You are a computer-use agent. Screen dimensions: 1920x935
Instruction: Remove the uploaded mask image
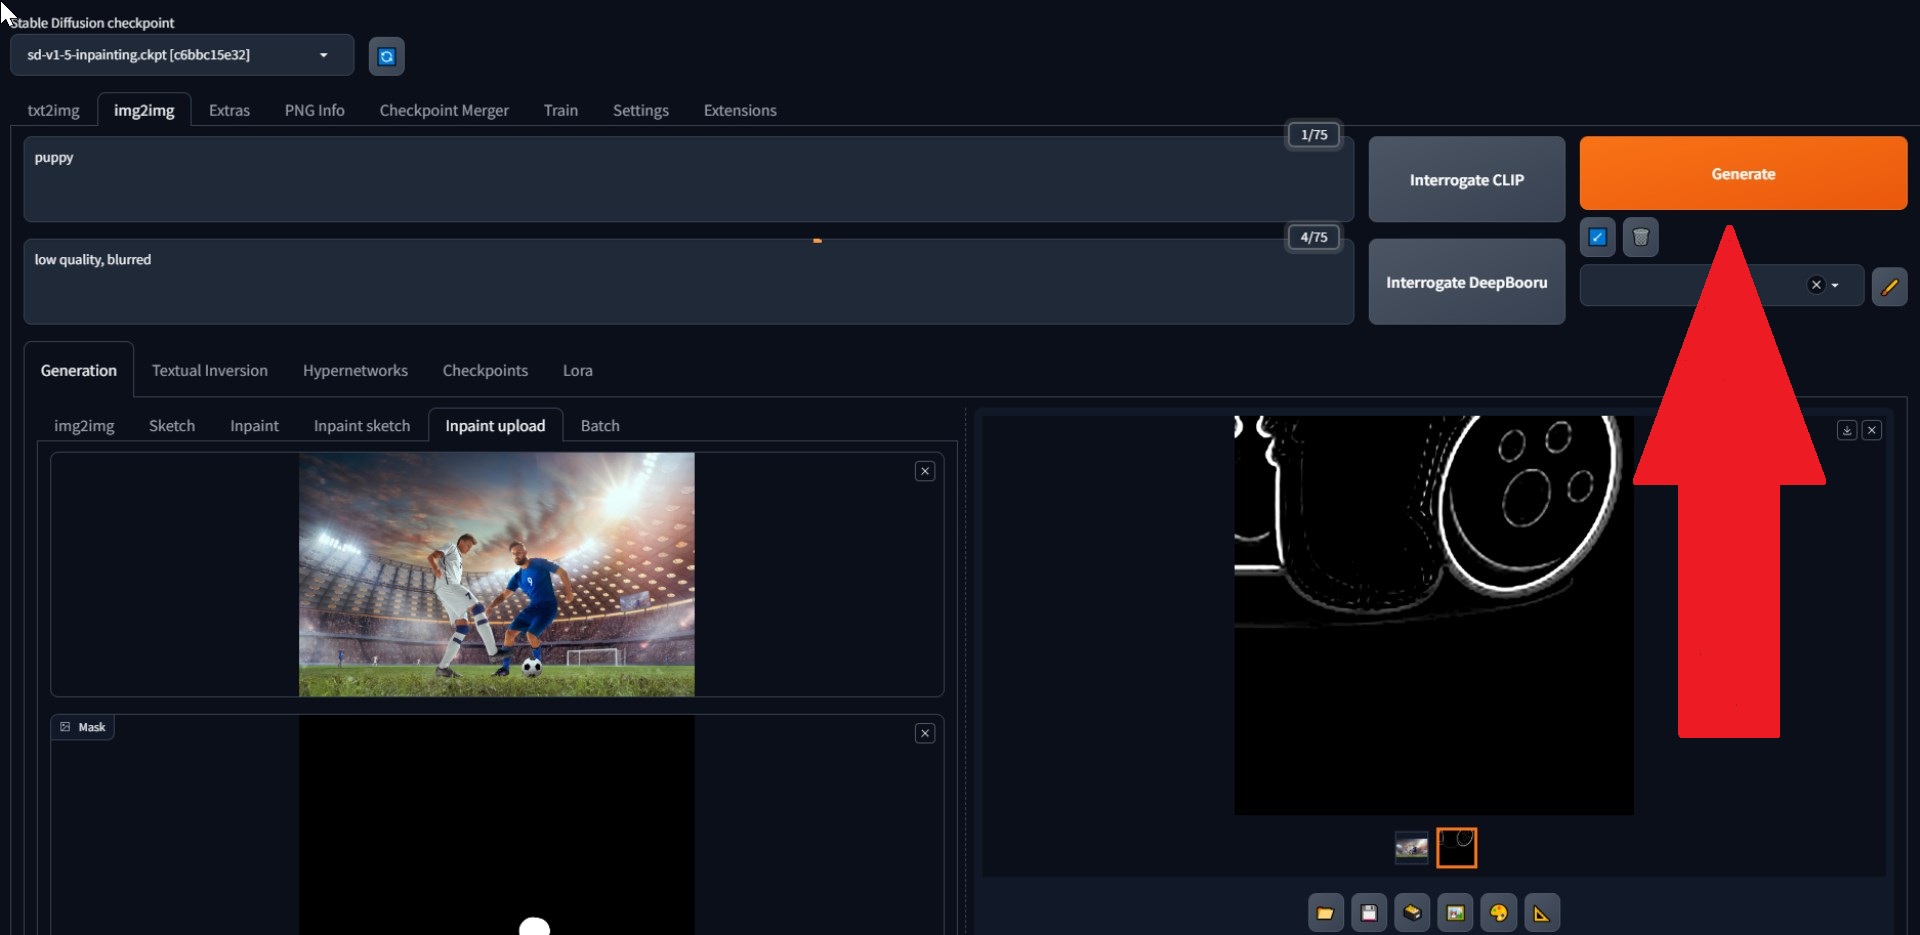click(x=924, y=733)
